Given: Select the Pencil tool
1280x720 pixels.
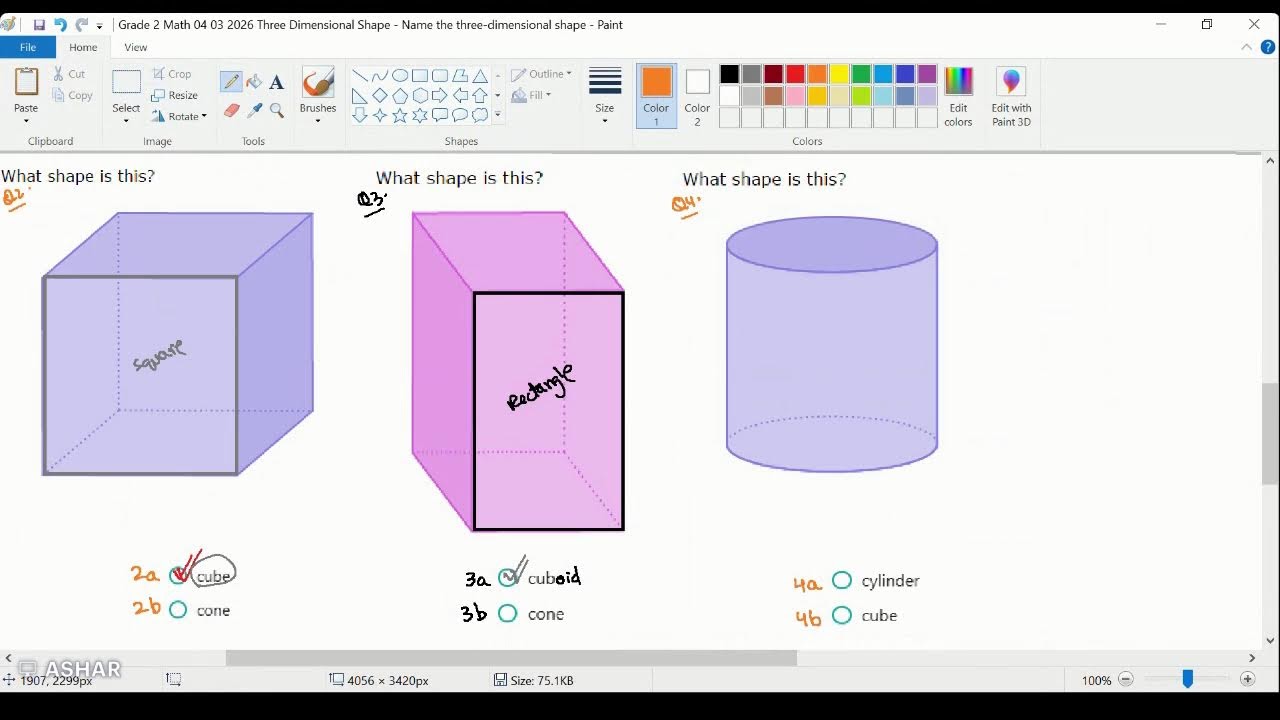Looking at the screenshot, I should point(231,82).
